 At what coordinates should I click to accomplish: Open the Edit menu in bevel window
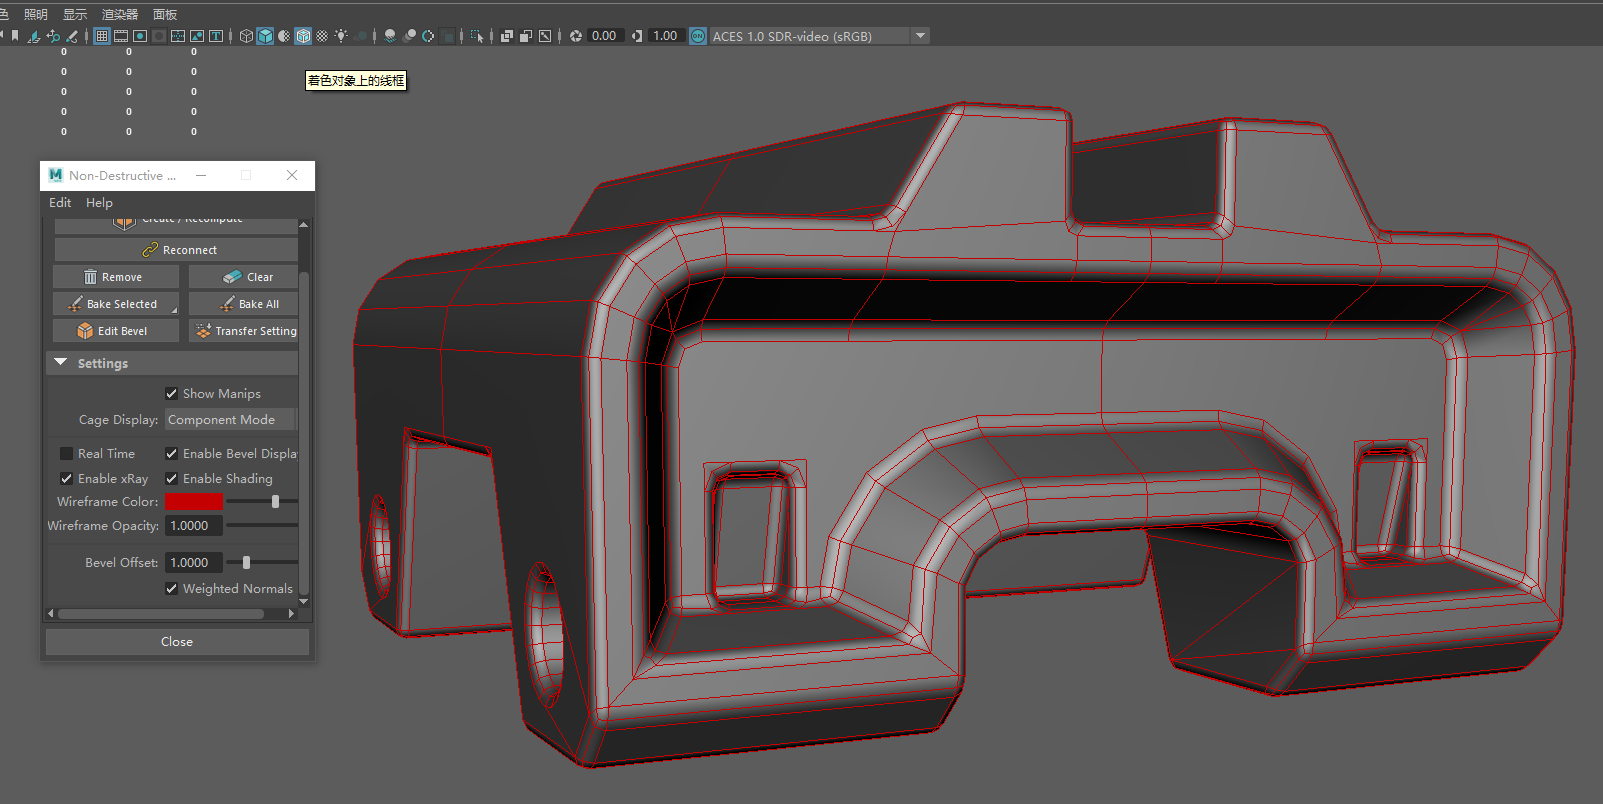60,202
